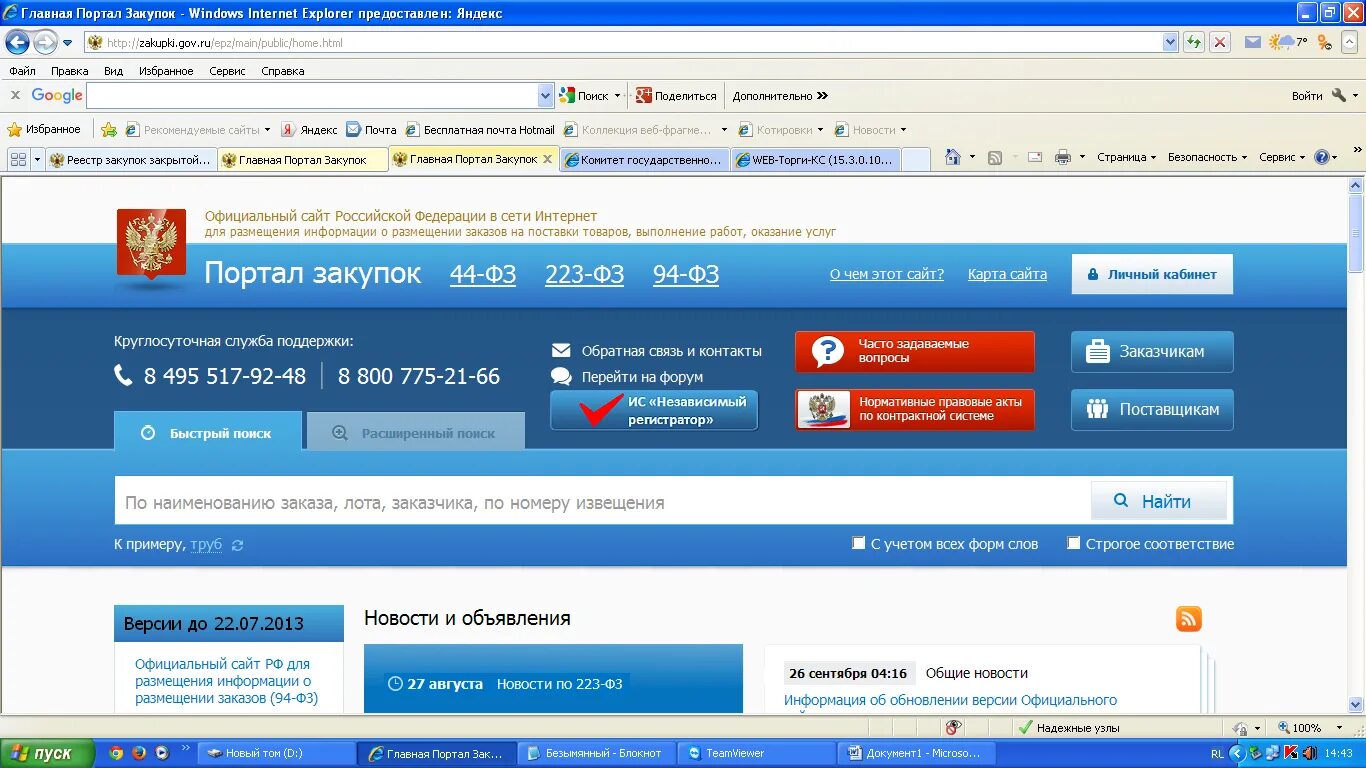
Task: Open Firefox from quick launch
Action: 139,753
